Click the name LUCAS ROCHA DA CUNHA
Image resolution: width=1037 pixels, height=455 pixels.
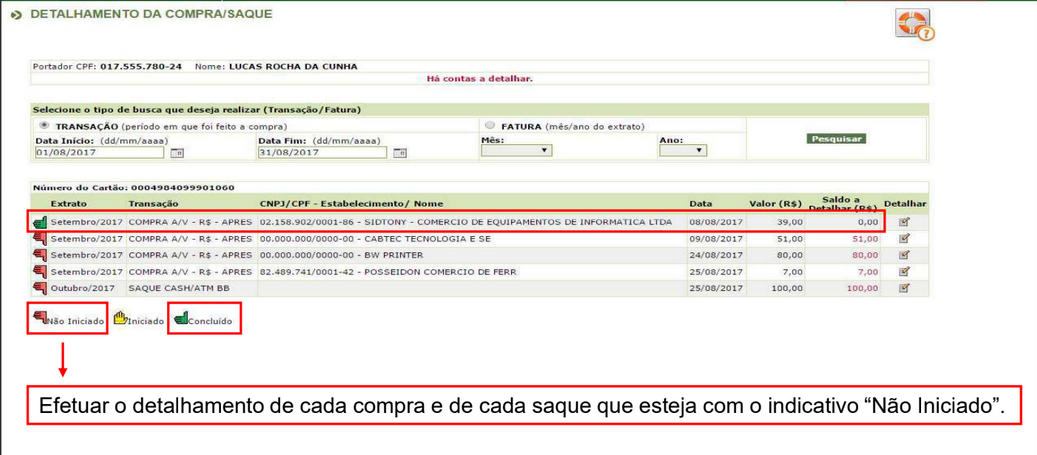tap(293, 67)
